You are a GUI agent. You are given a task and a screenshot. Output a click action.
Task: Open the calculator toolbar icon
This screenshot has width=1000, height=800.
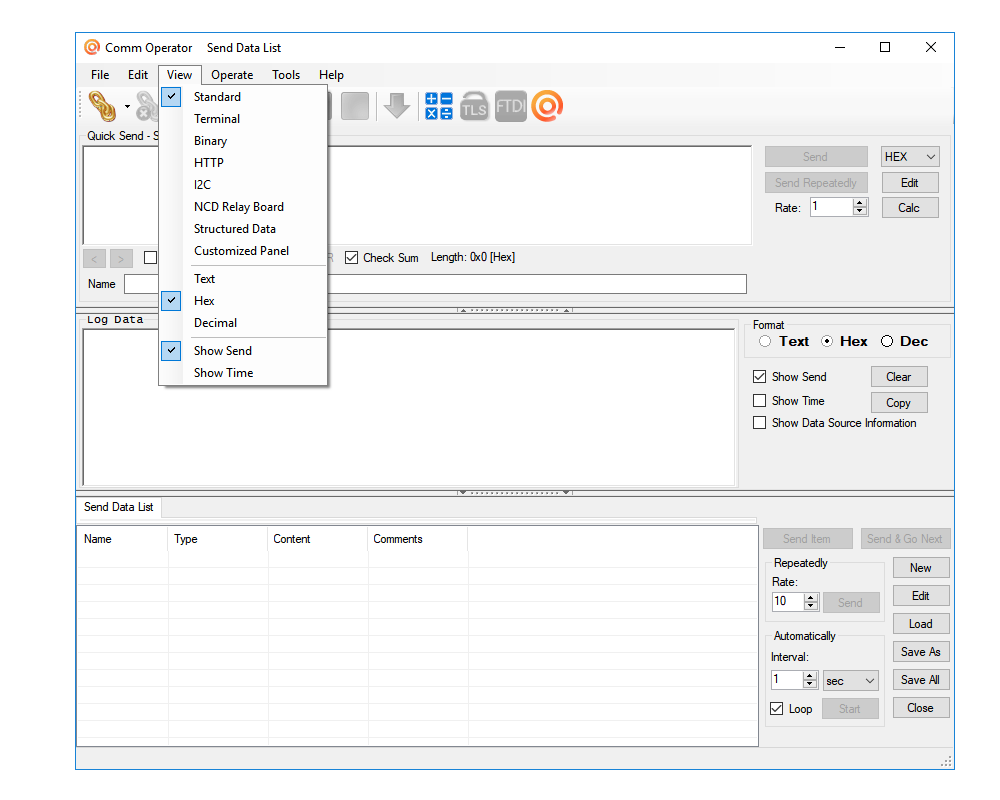click(x=439, y=106)
